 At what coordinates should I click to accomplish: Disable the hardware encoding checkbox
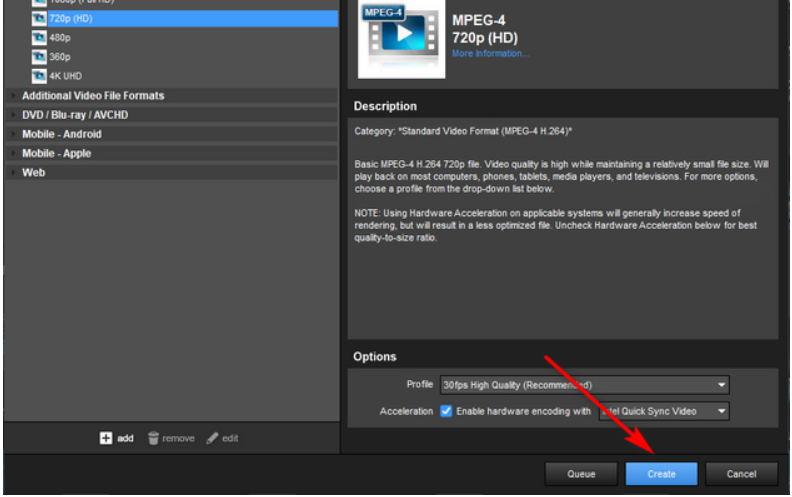[446, 411]
